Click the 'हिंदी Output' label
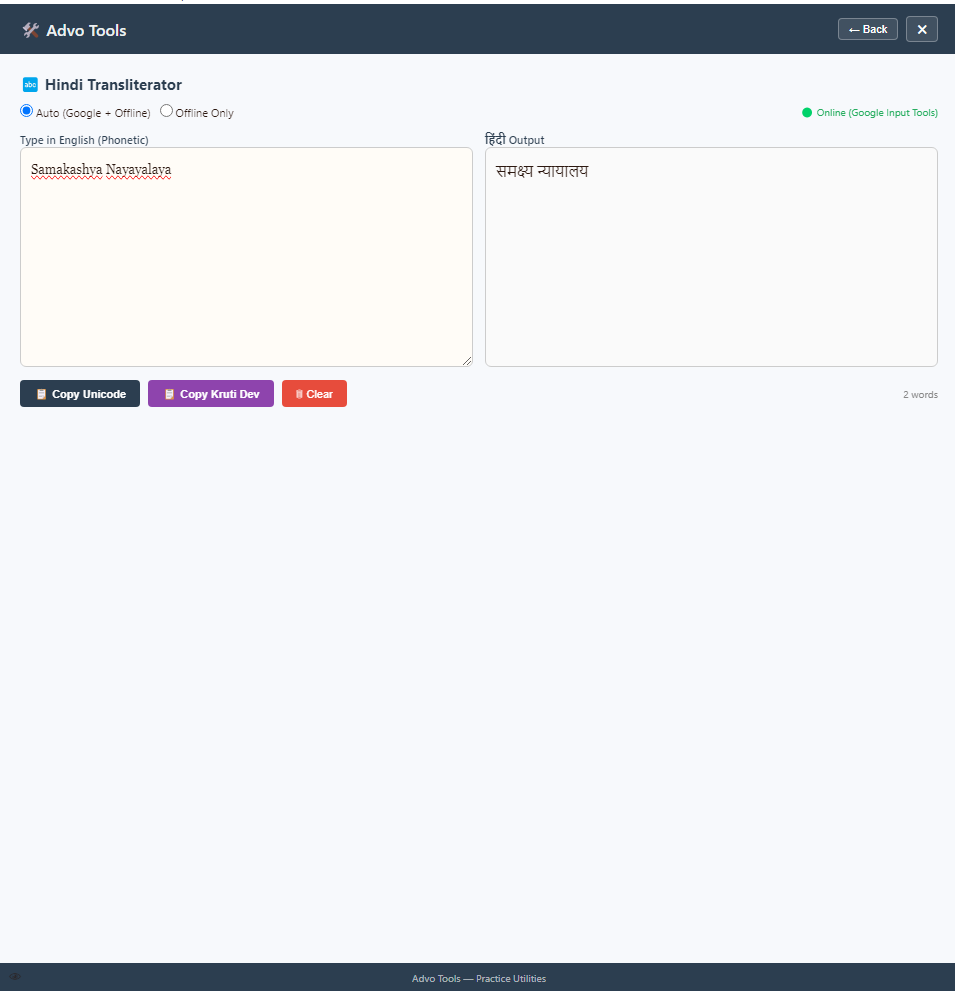Screen dimensions: 955x991 (x=514, y=140)
